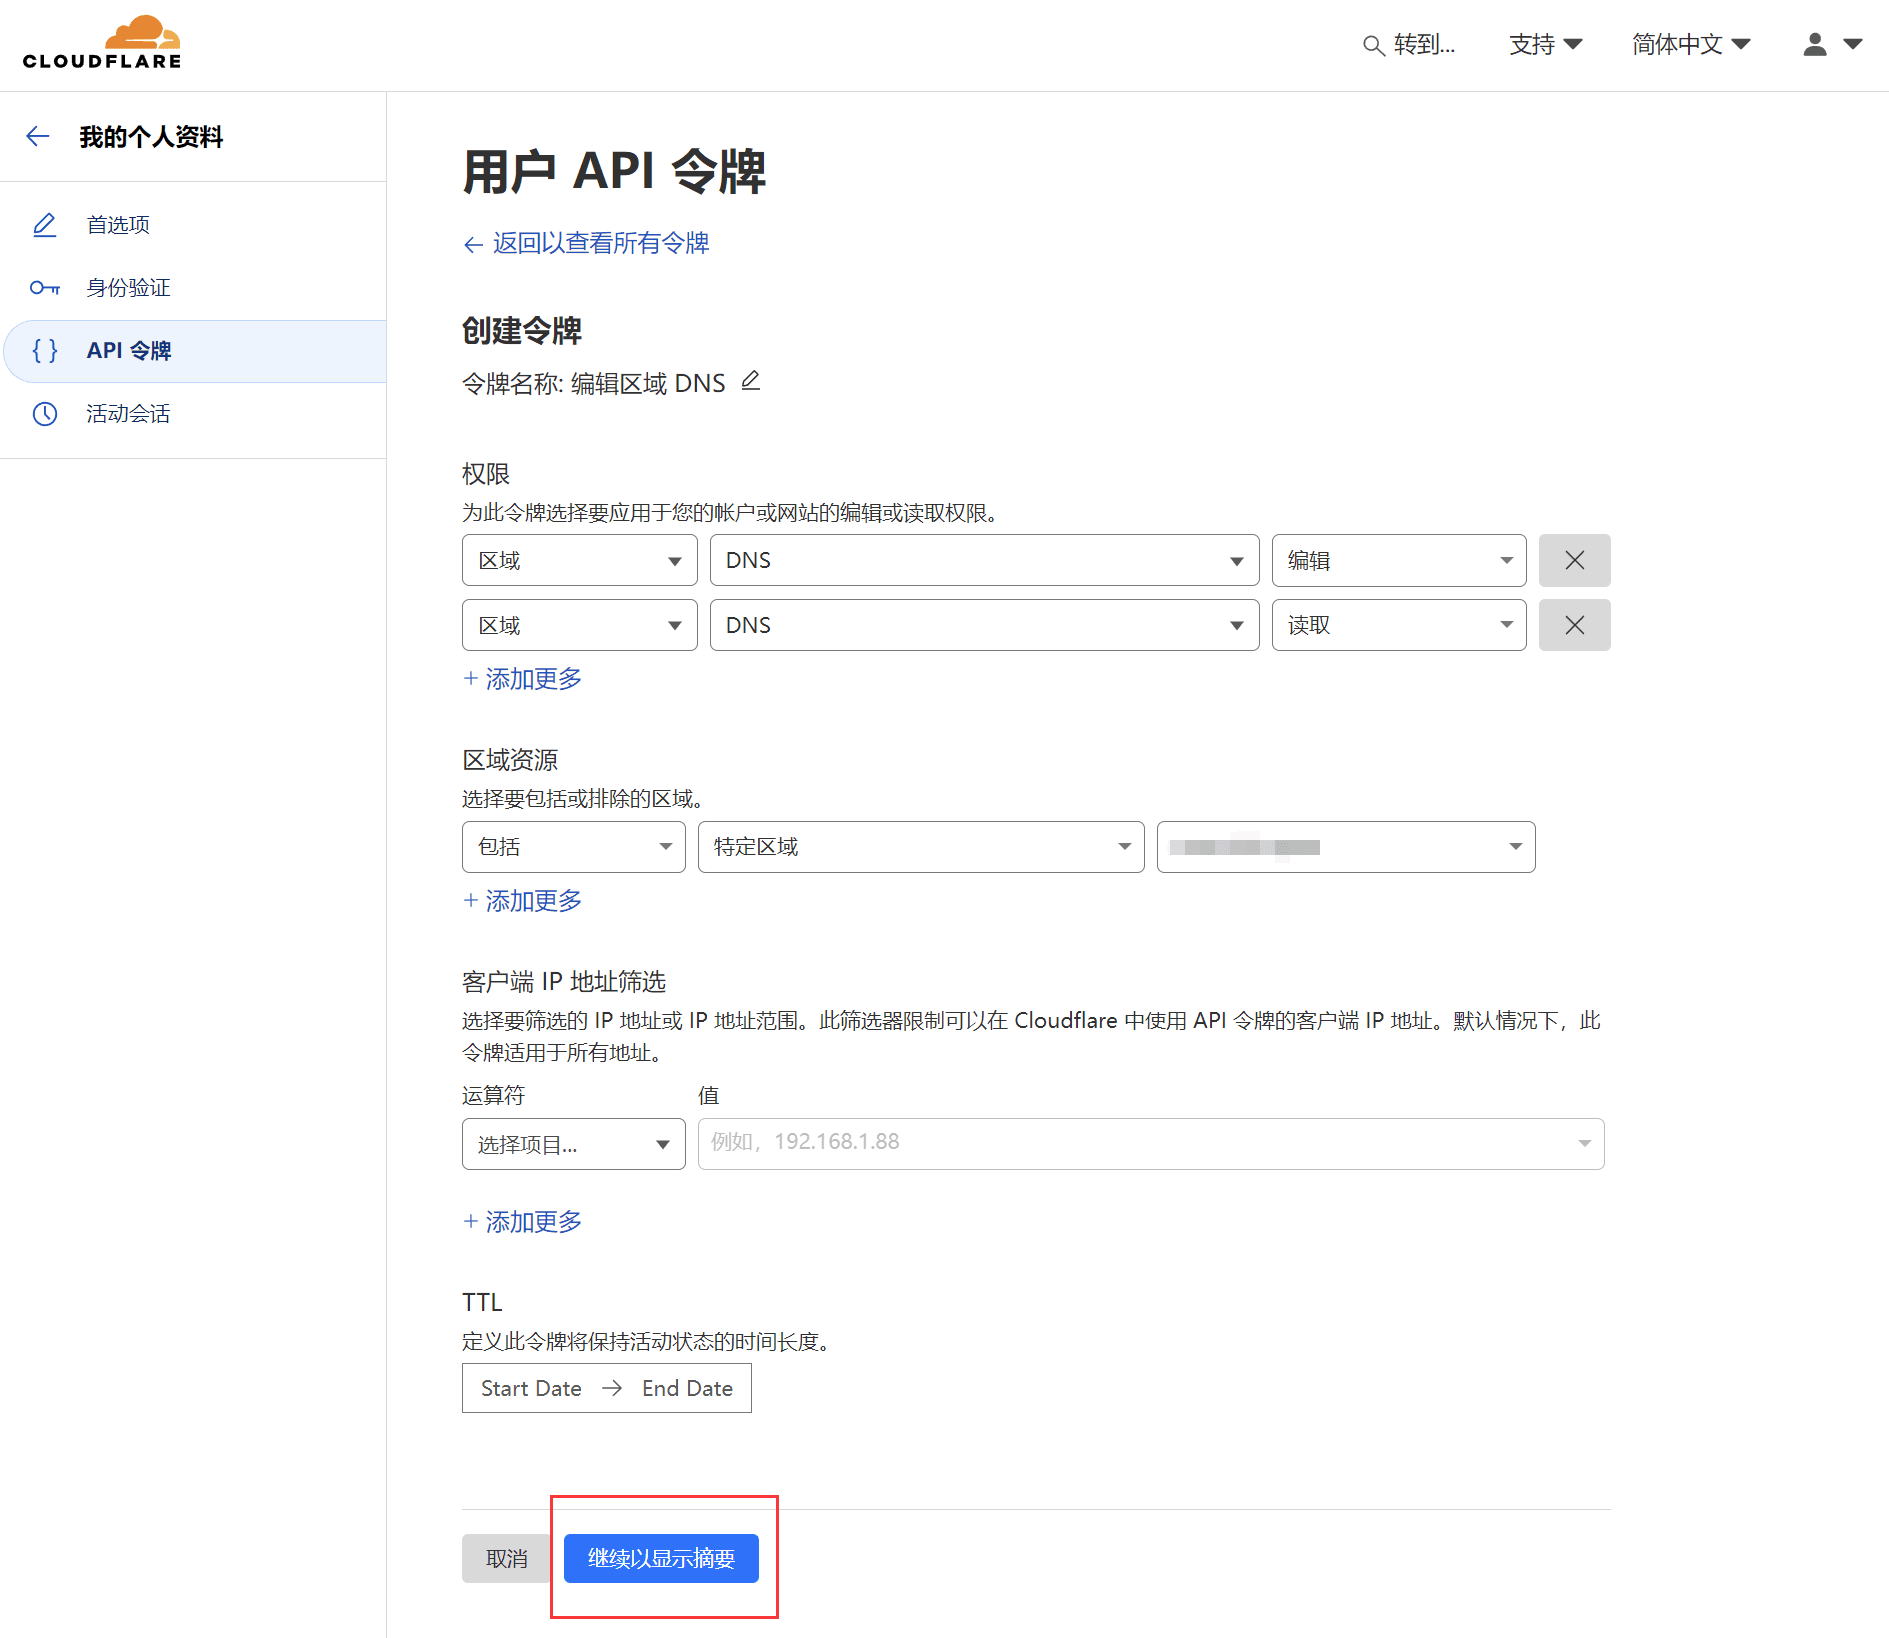Click the IP value field 例如 192.168.1.88
This screenshot has height=1638, width=1889.
point(1150,1144)
